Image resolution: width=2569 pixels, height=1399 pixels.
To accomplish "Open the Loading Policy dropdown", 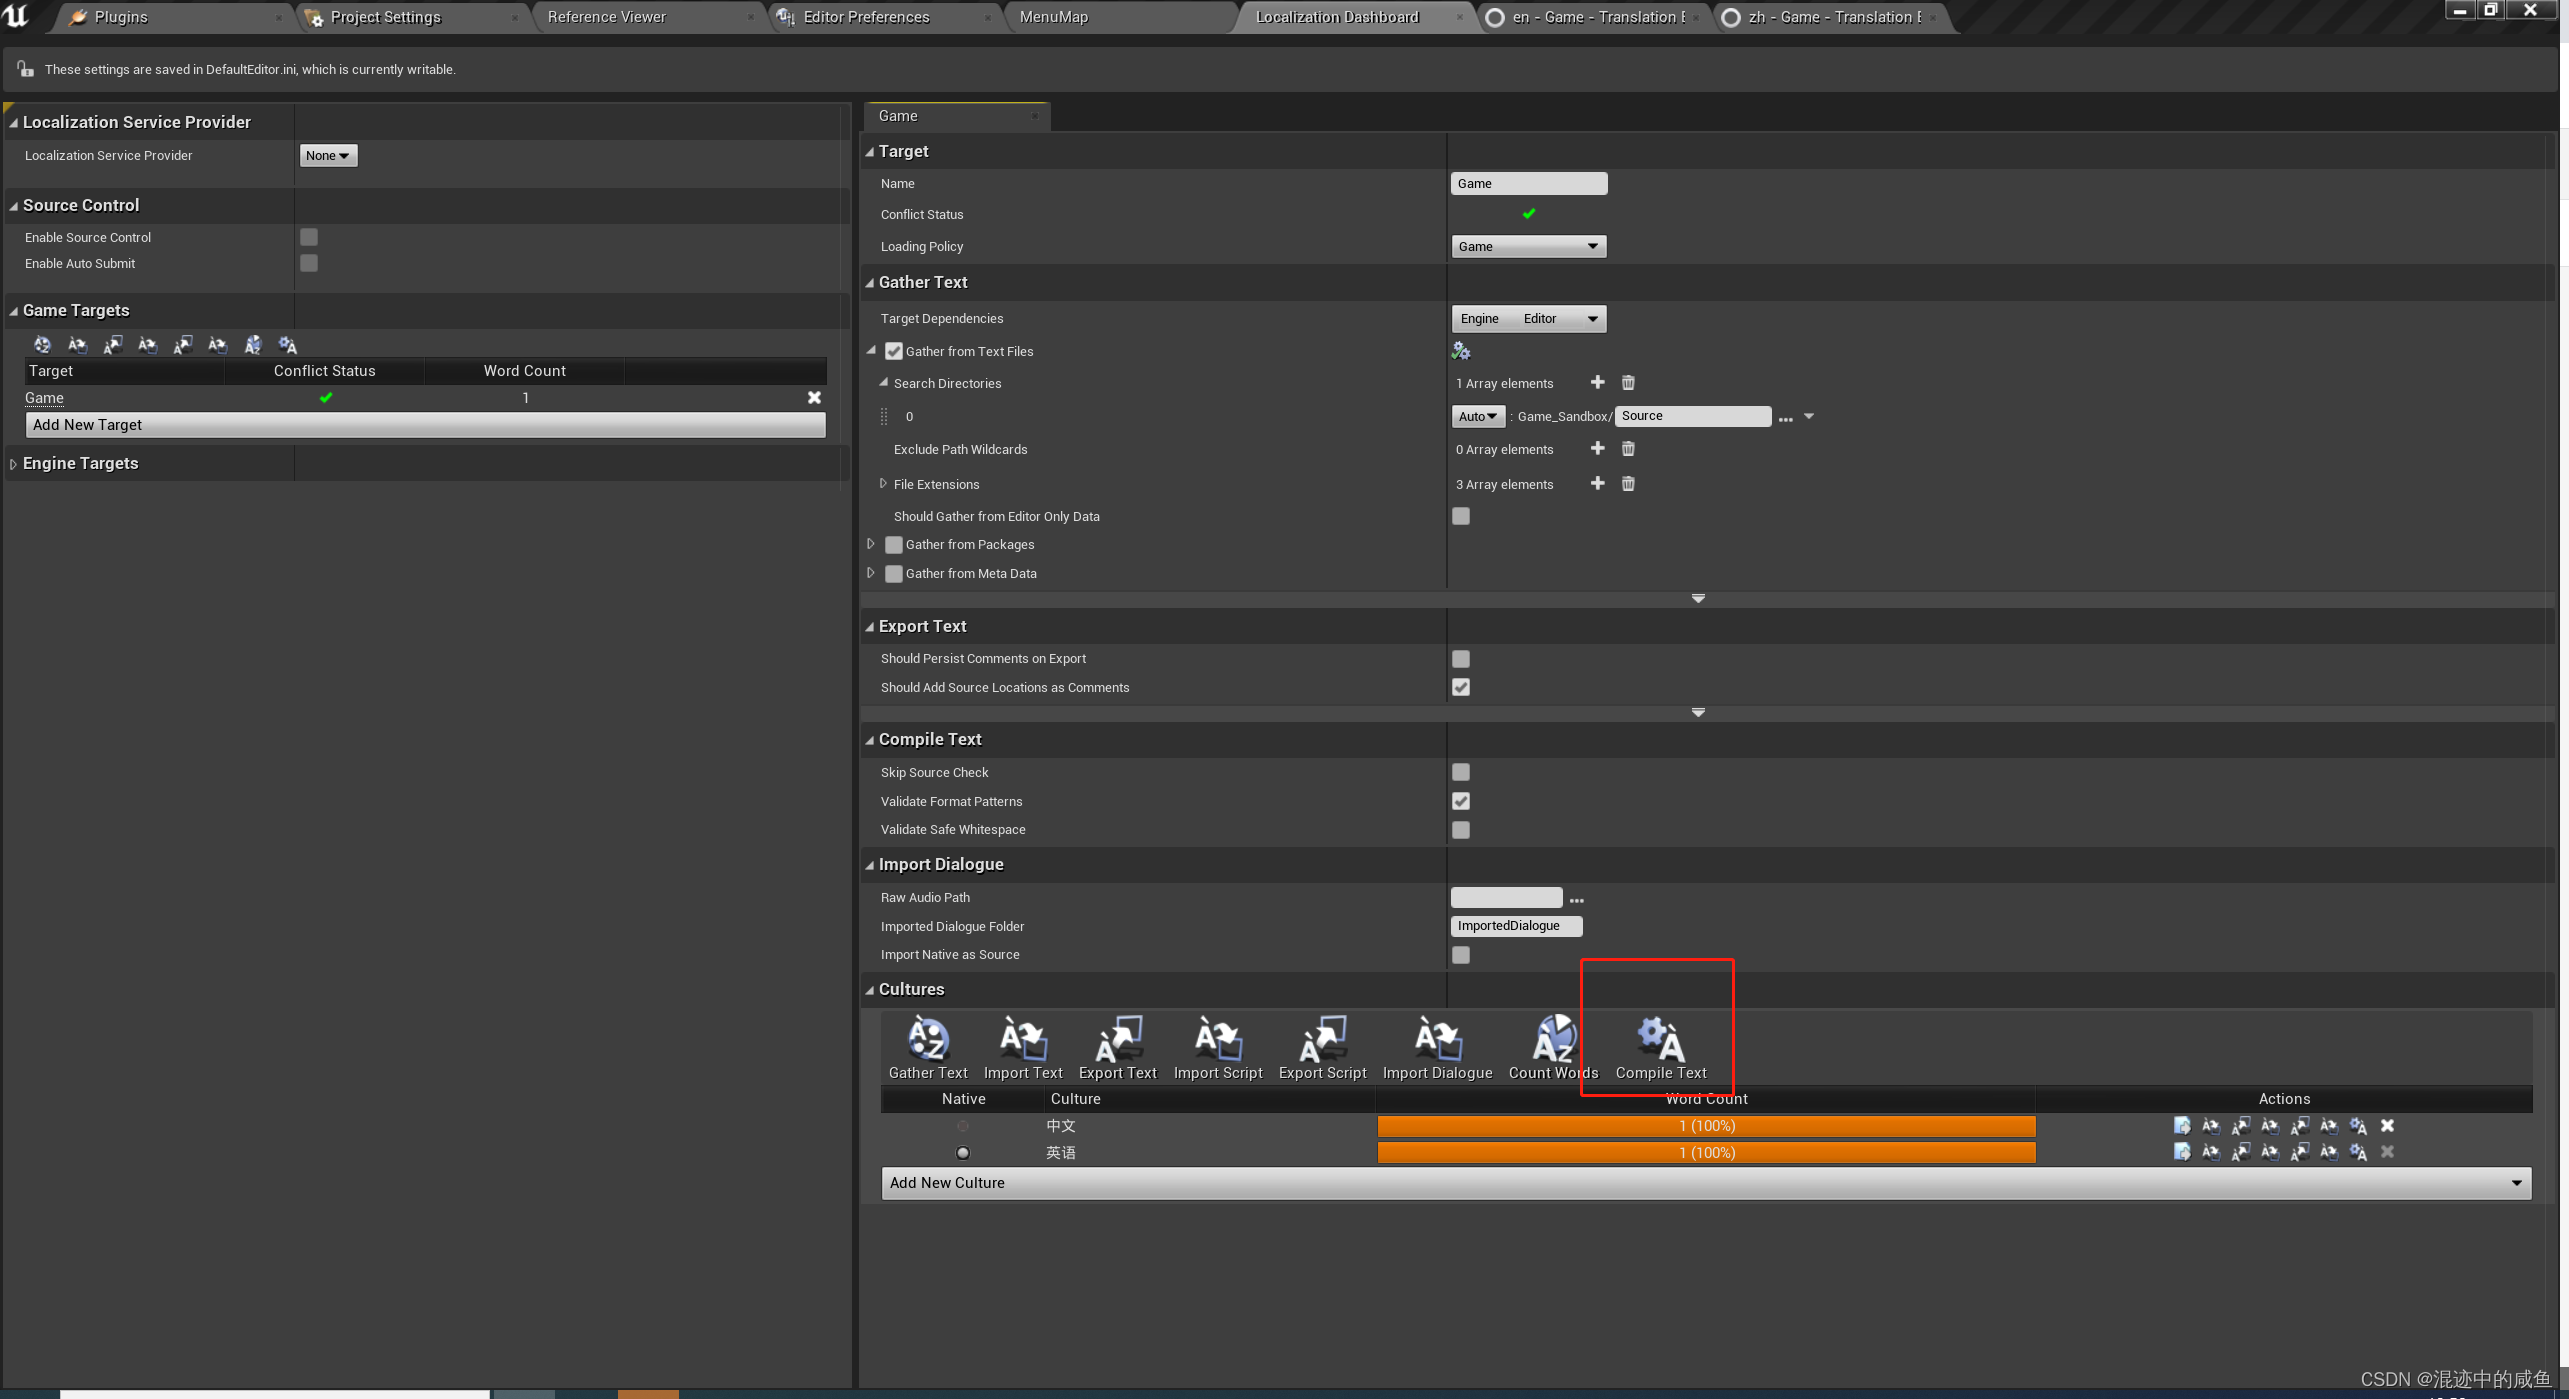I will (1528, 247).
